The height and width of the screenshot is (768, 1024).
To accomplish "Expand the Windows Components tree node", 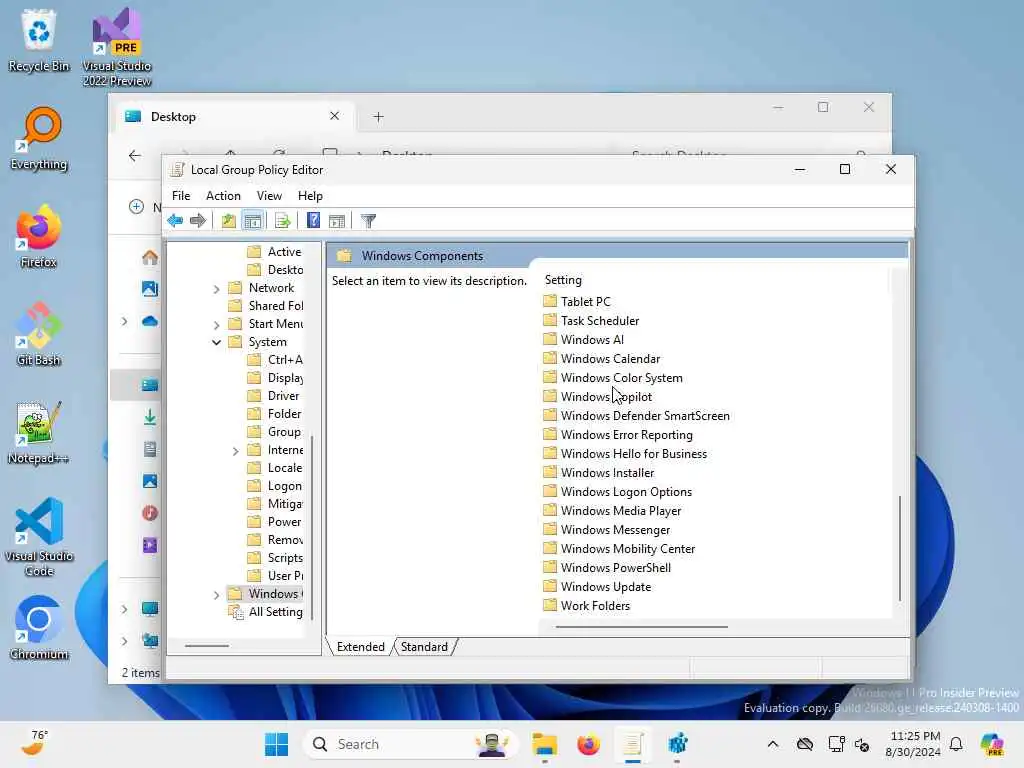I will [x=216, y=594].
